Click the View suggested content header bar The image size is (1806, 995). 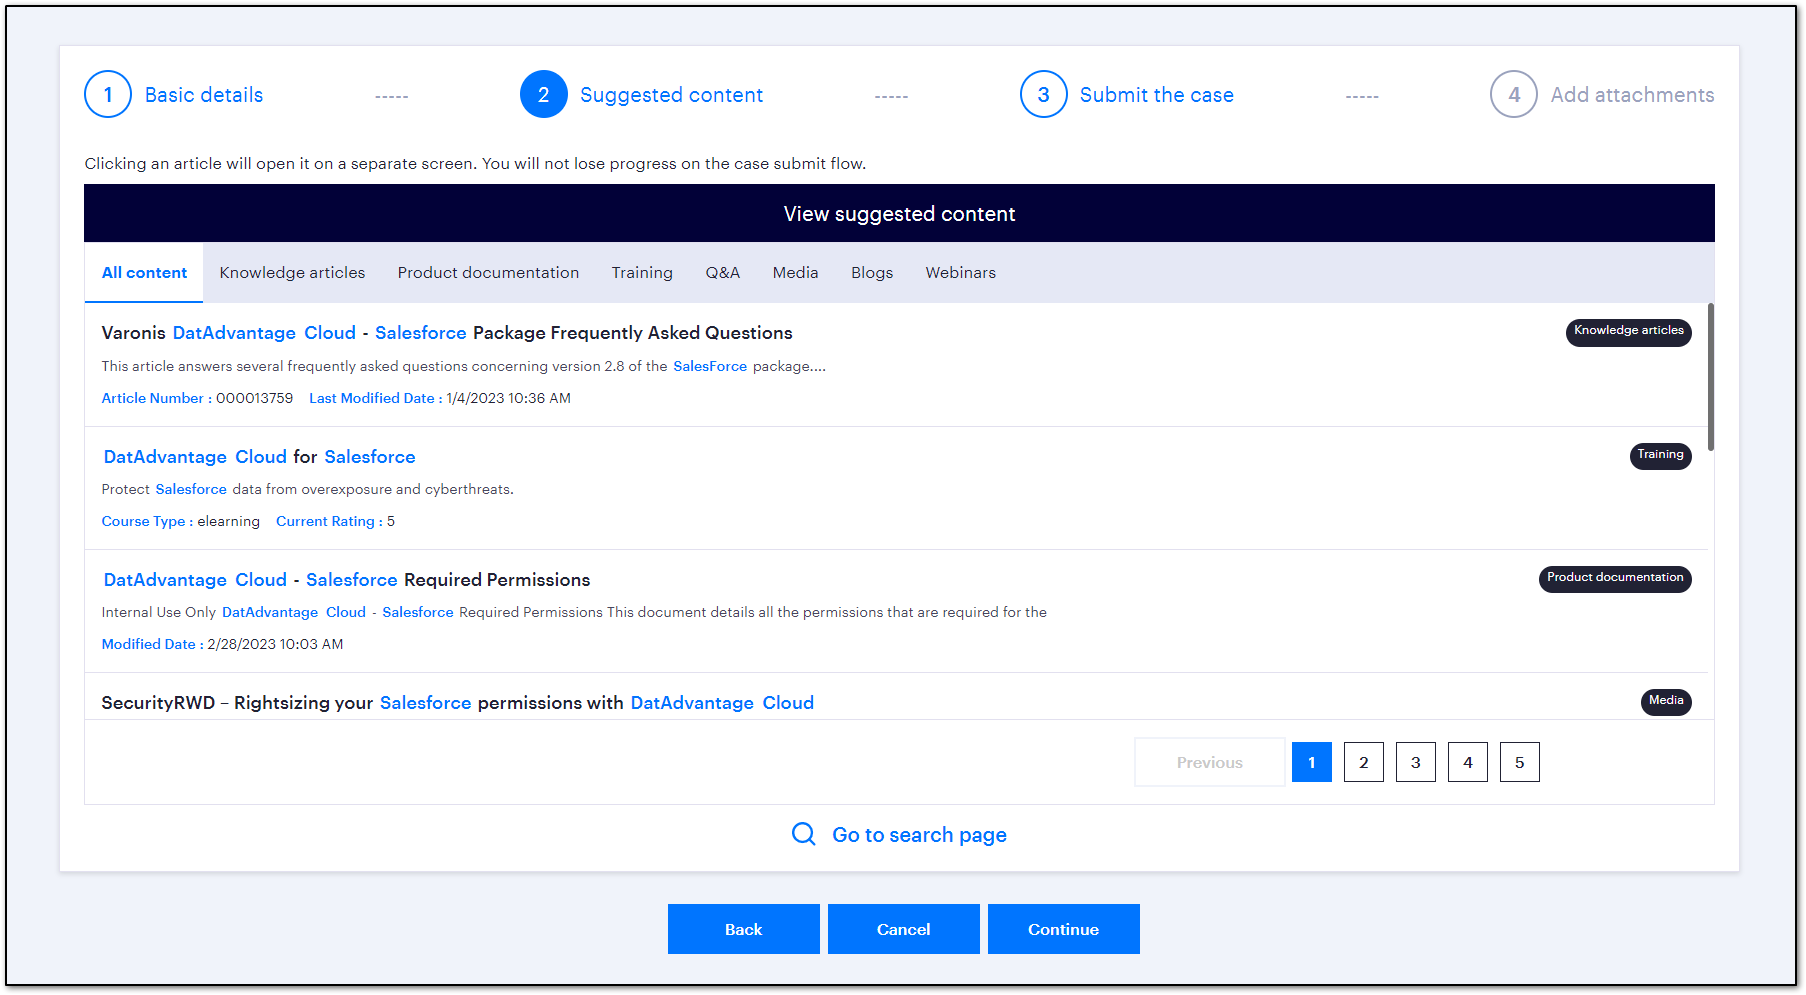899,213
